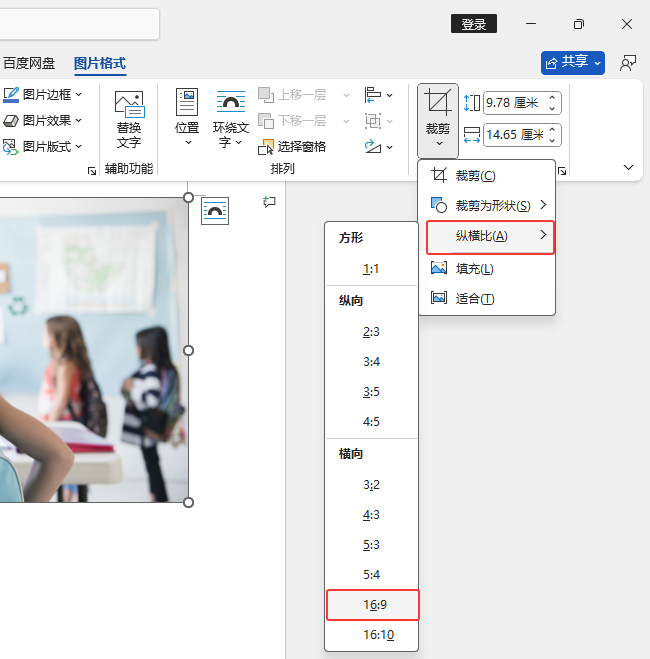Collapse the ribbon chevron
The width and height of the screenshot is (650, 659).
628,167
